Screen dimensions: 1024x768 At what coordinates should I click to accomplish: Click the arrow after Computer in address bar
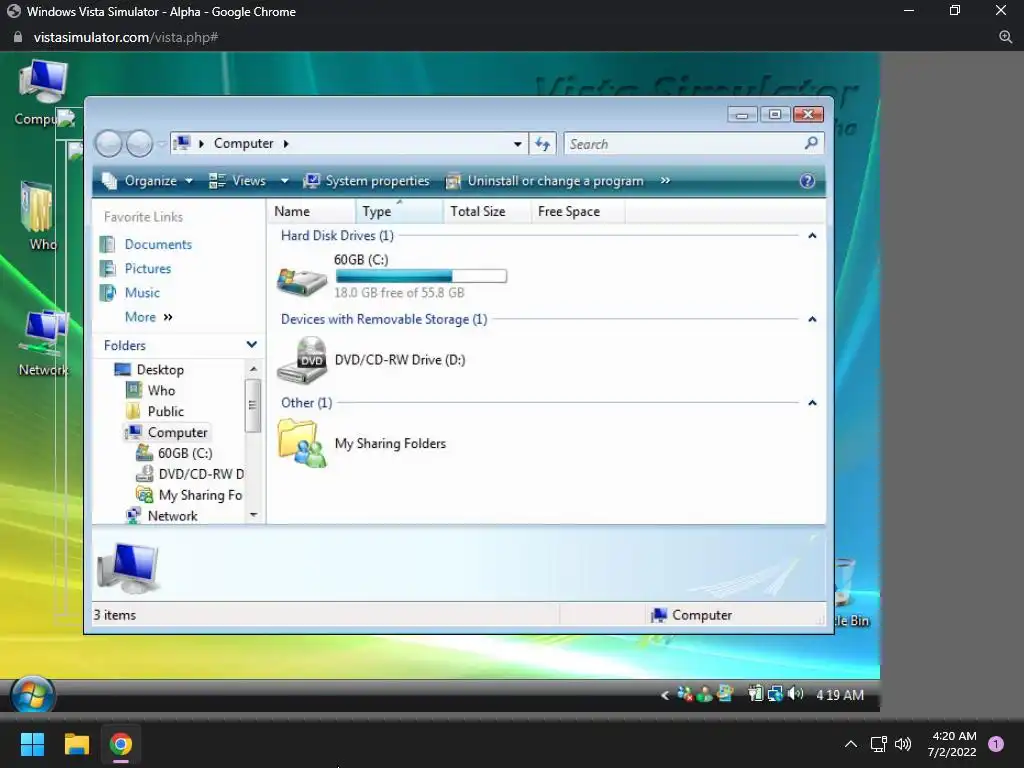[286, 144]
